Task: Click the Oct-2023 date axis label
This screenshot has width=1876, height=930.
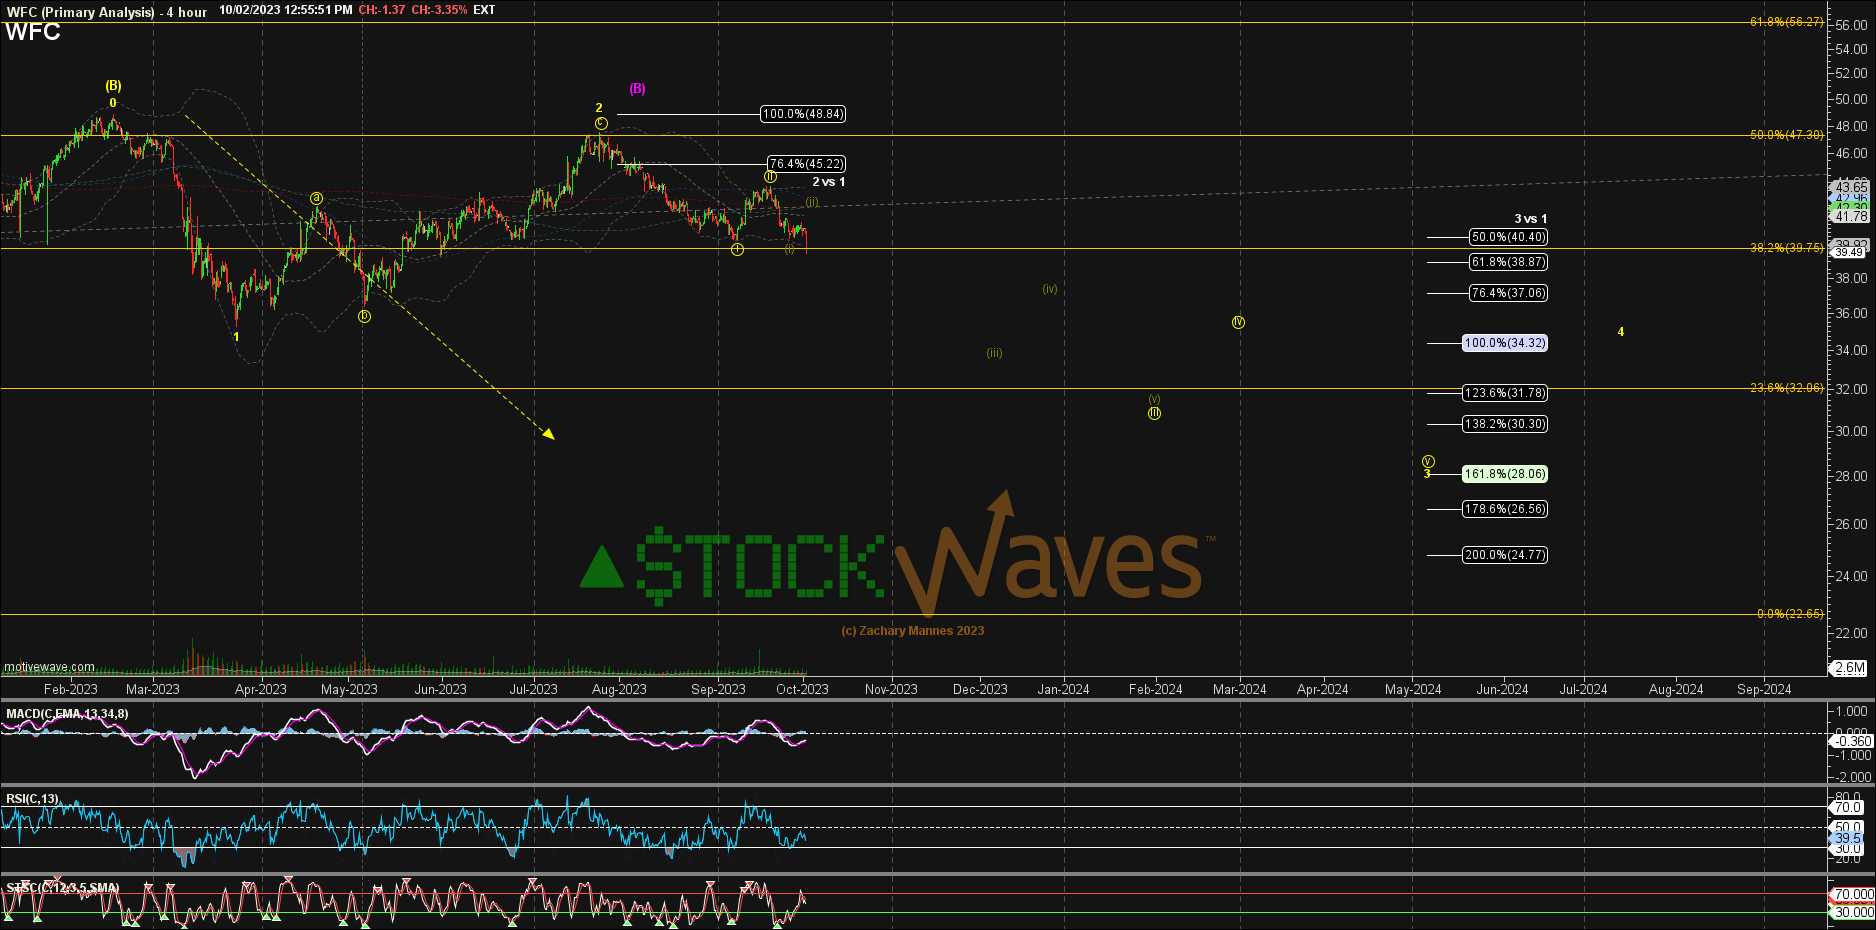Action: coord(802,689)
